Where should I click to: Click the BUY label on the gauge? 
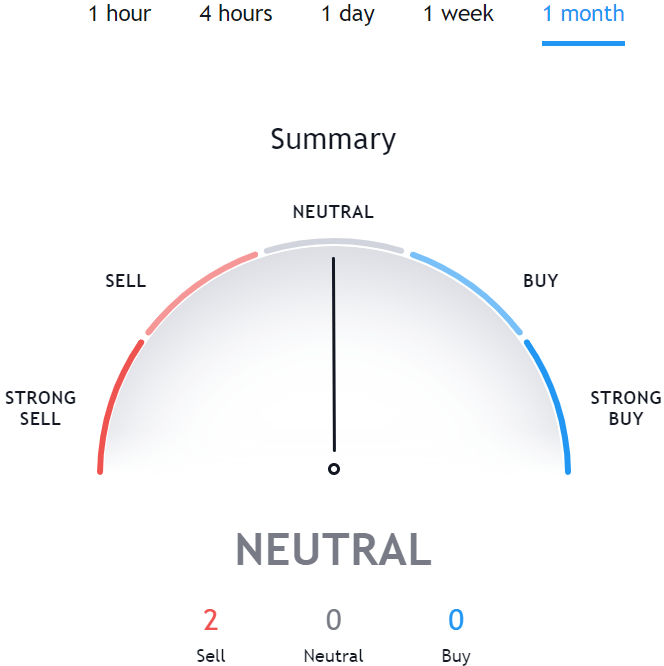(x=540, y=281)
